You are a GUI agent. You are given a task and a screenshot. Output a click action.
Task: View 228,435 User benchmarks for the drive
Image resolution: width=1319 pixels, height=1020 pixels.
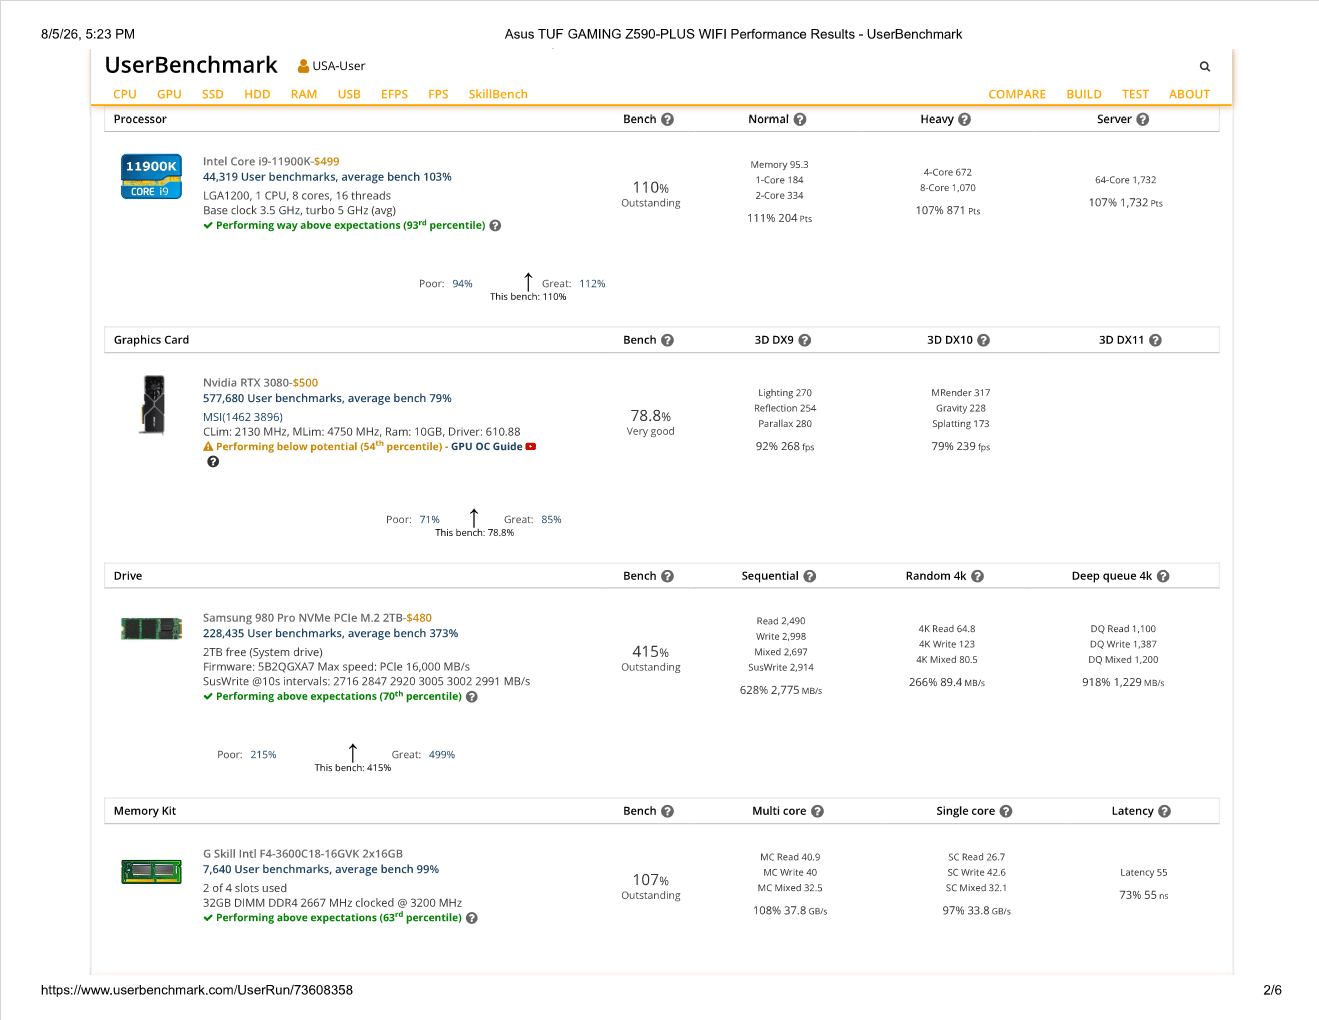(x=330, y=633)
